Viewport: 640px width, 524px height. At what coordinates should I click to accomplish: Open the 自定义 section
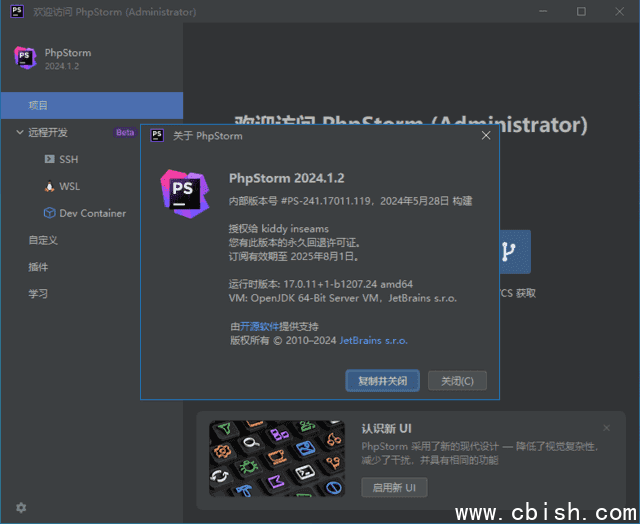[x=43, y=240]
